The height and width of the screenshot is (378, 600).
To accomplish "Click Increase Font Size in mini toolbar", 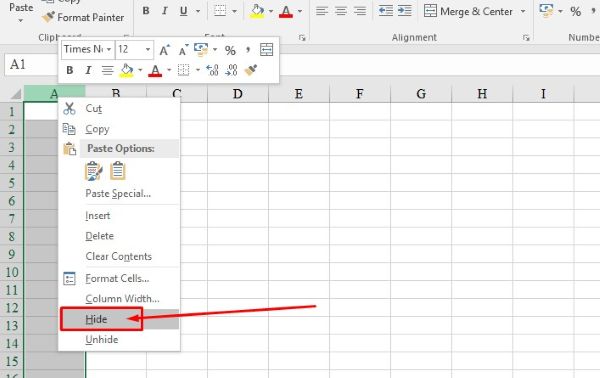I will pyautogui.click(x=164, y=50).
